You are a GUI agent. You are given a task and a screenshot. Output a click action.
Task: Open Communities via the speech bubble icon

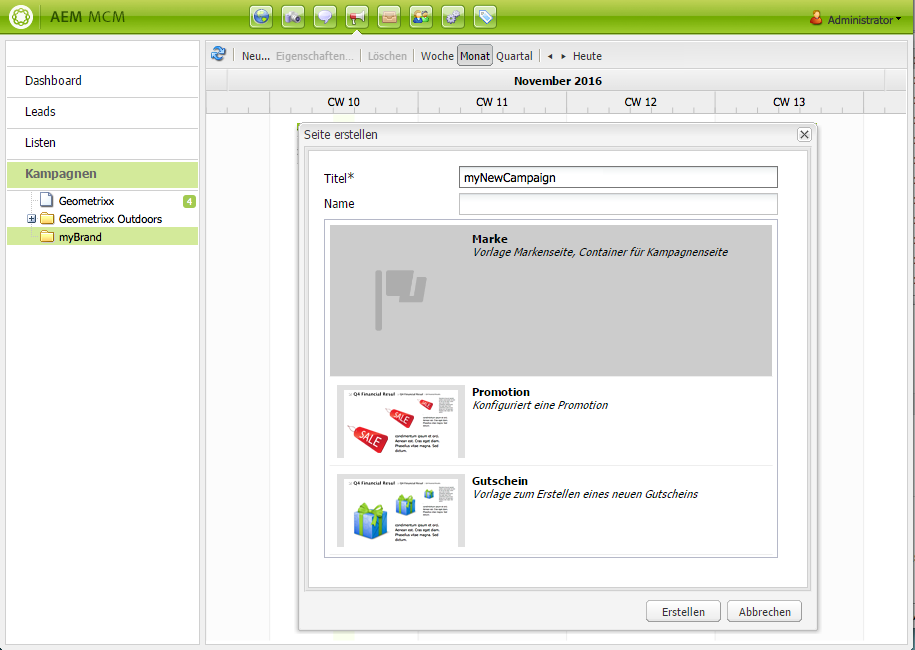tap(325, 17)
